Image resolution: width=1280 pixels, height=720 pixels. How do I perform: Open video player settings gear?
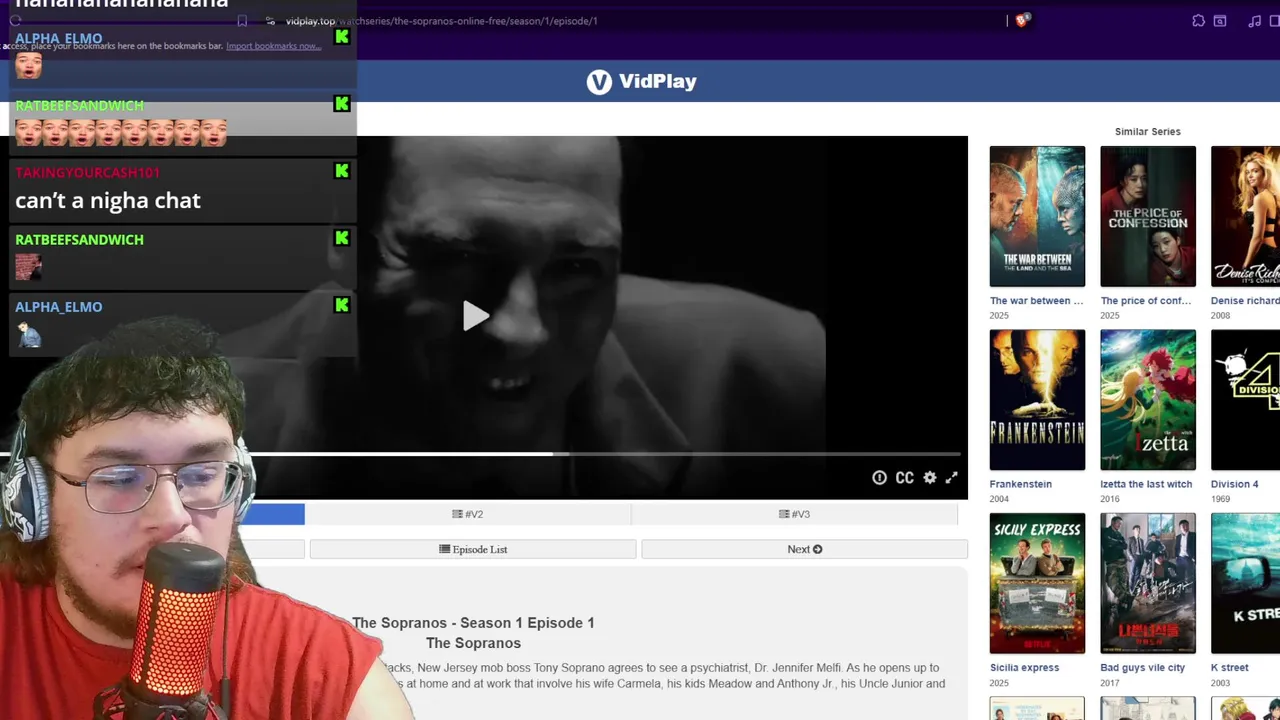coord(930,478)
